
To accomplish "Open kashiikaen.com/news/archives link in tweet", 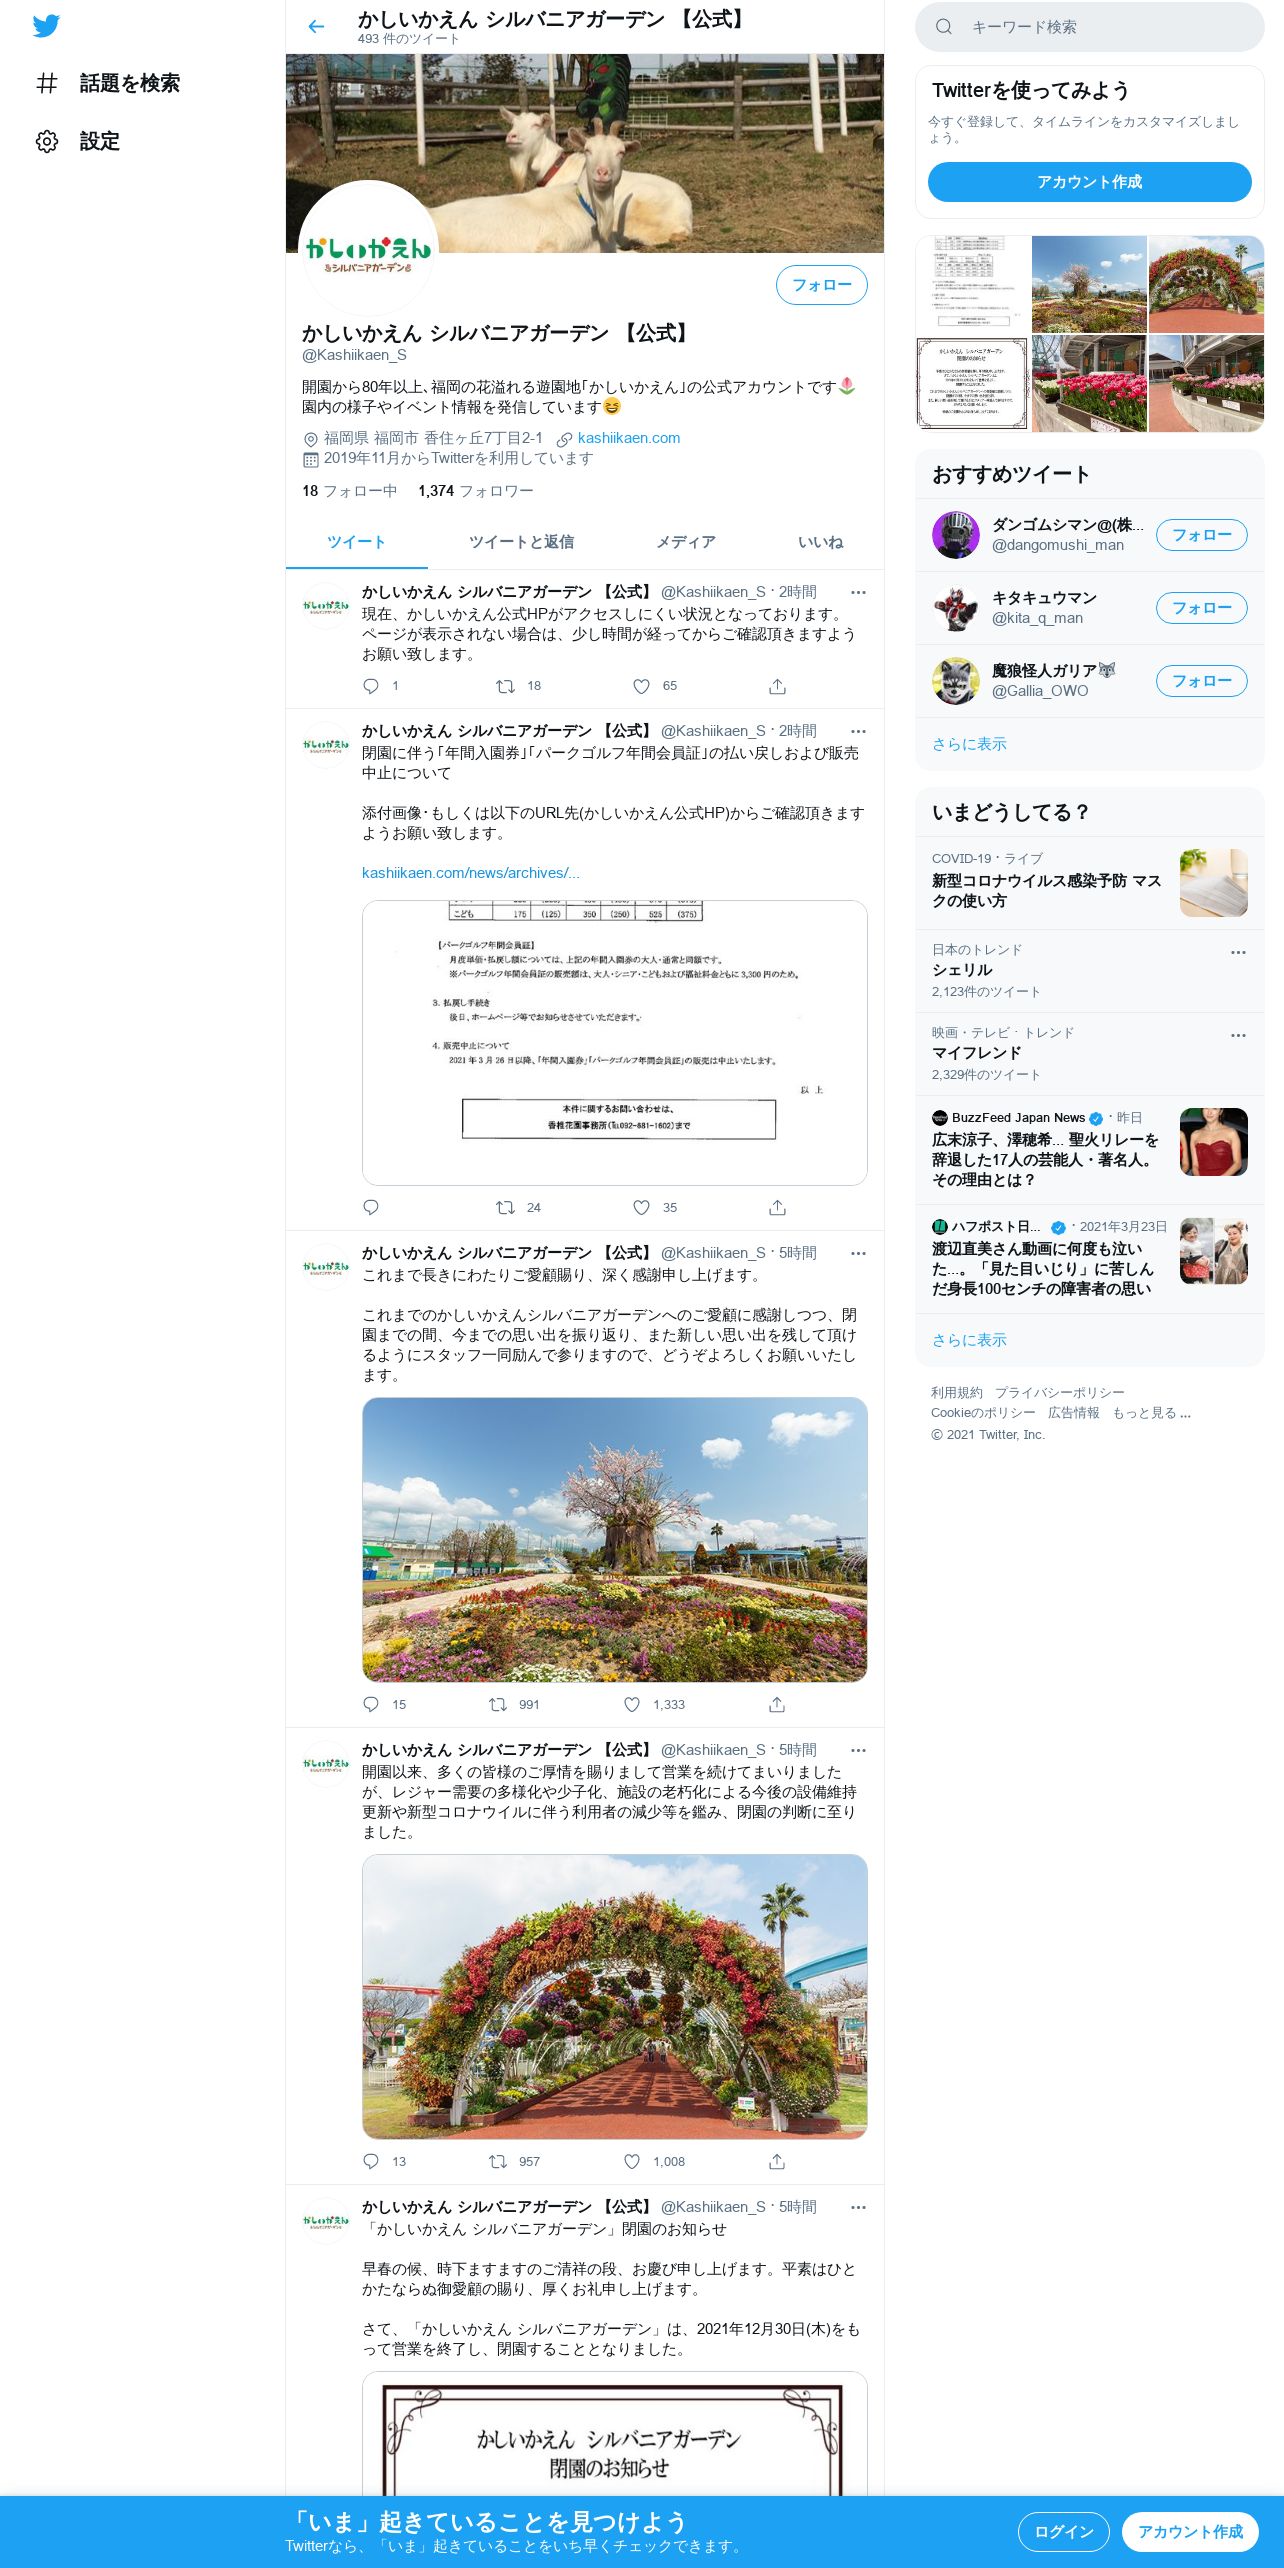I will point(471,873).
